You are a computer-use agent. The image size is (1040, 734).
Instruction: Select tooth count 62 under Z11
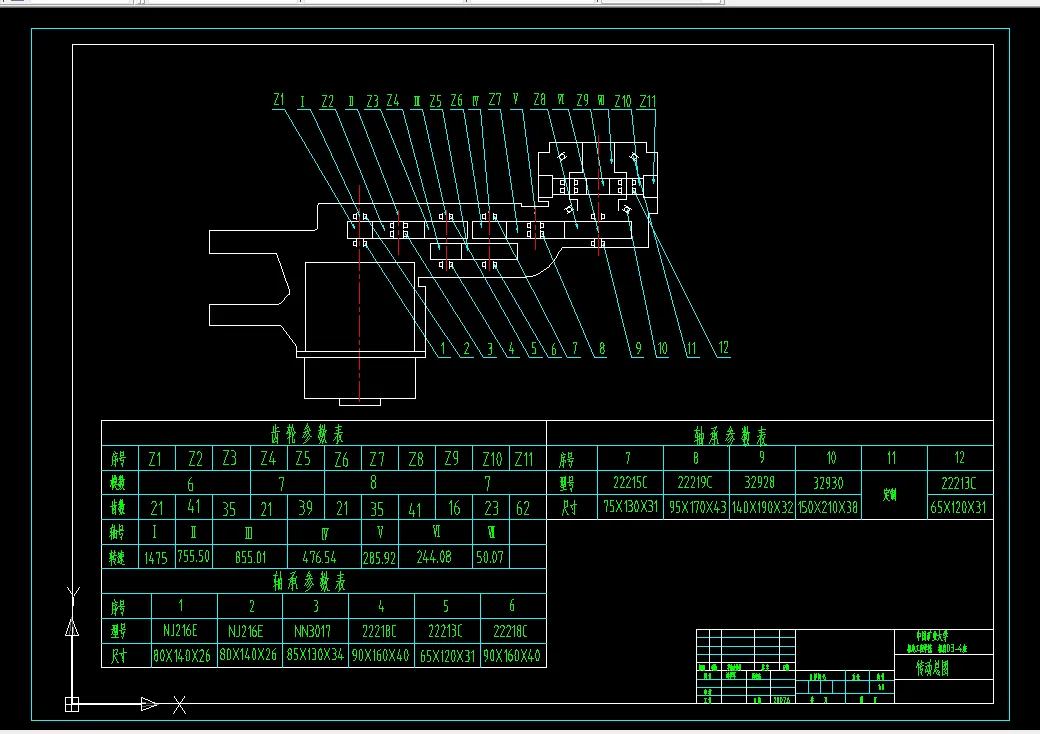tap(523, 508)
